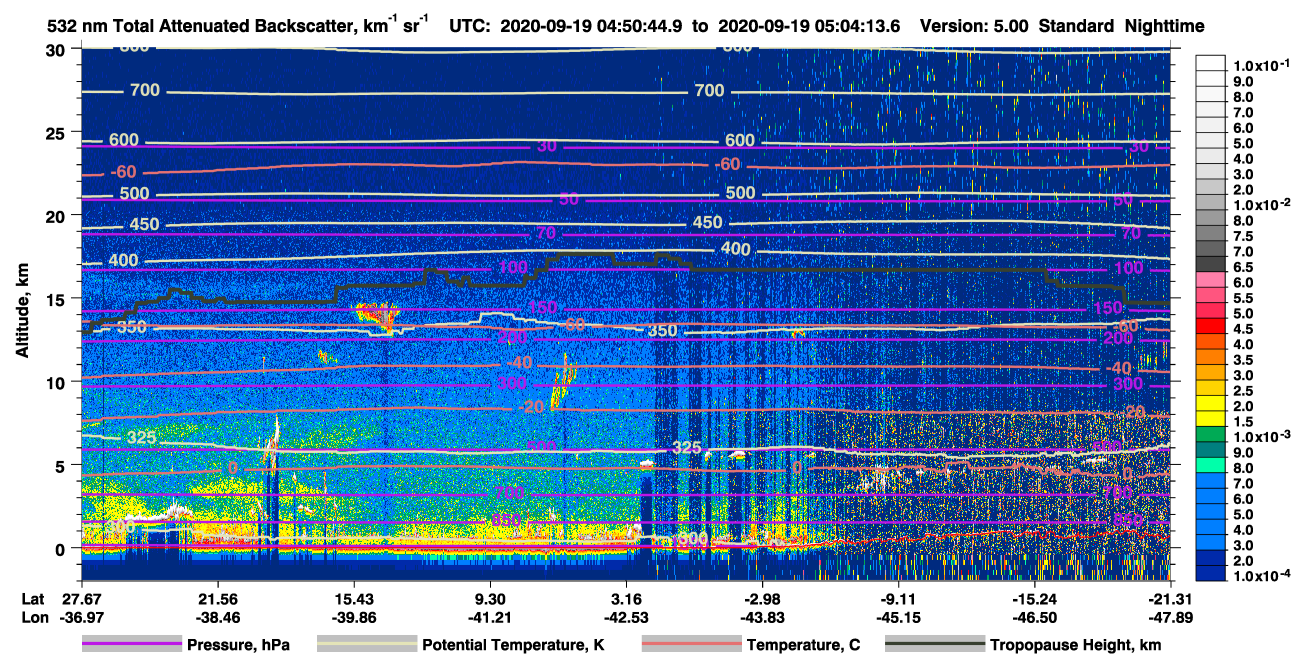Click longitude value '-43.83'
1300x667 pixels.
click(762, 616)
